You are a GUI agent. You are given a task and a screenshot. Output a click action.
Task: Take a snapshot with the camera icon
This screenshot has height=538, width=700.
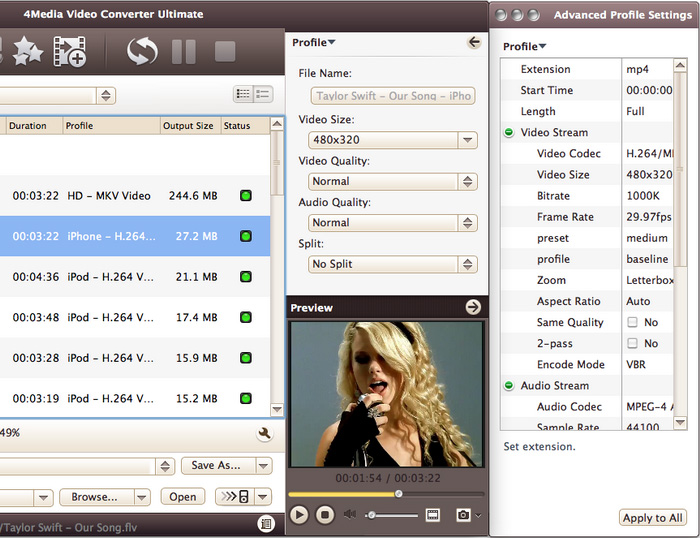463,515
